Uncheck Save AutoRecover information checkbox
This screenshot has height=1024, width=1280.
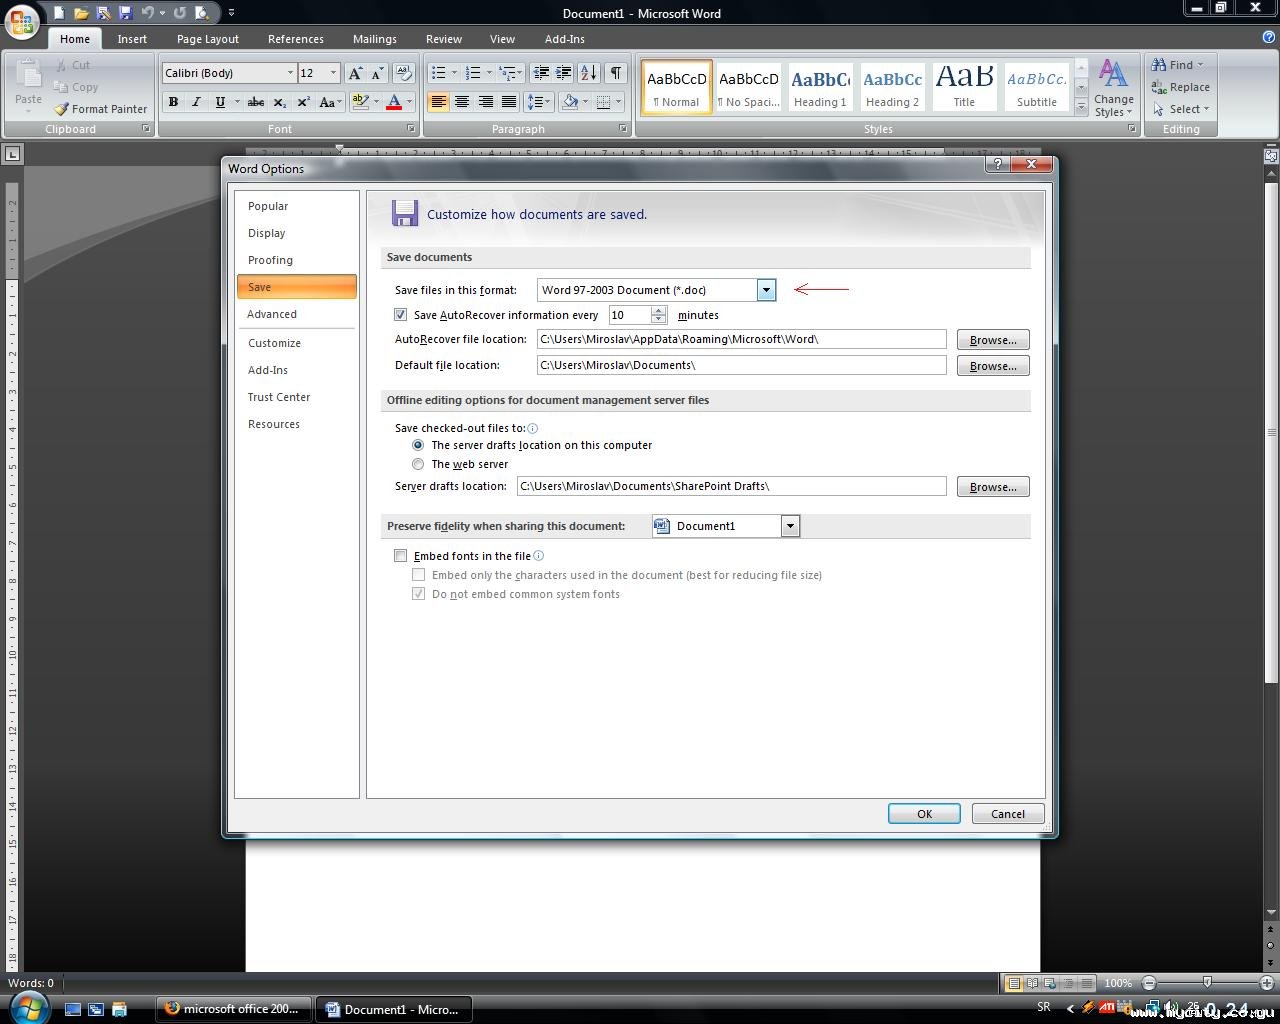pyautogui.click(x=401, y=315)
